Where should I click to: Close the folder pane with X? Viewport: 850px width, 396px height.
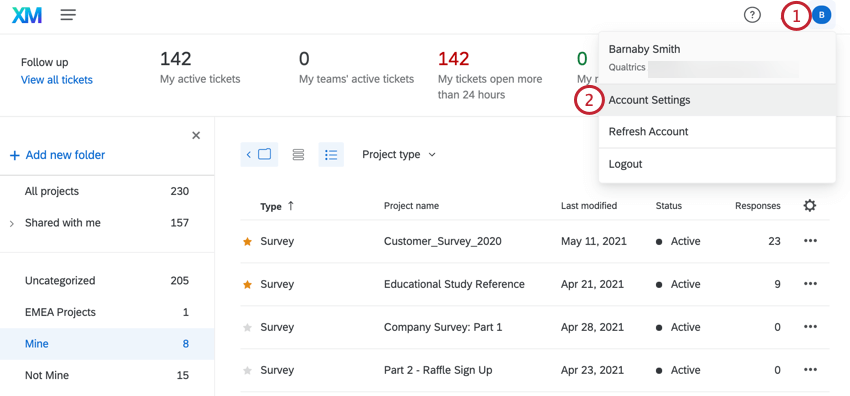pos(196,135)
